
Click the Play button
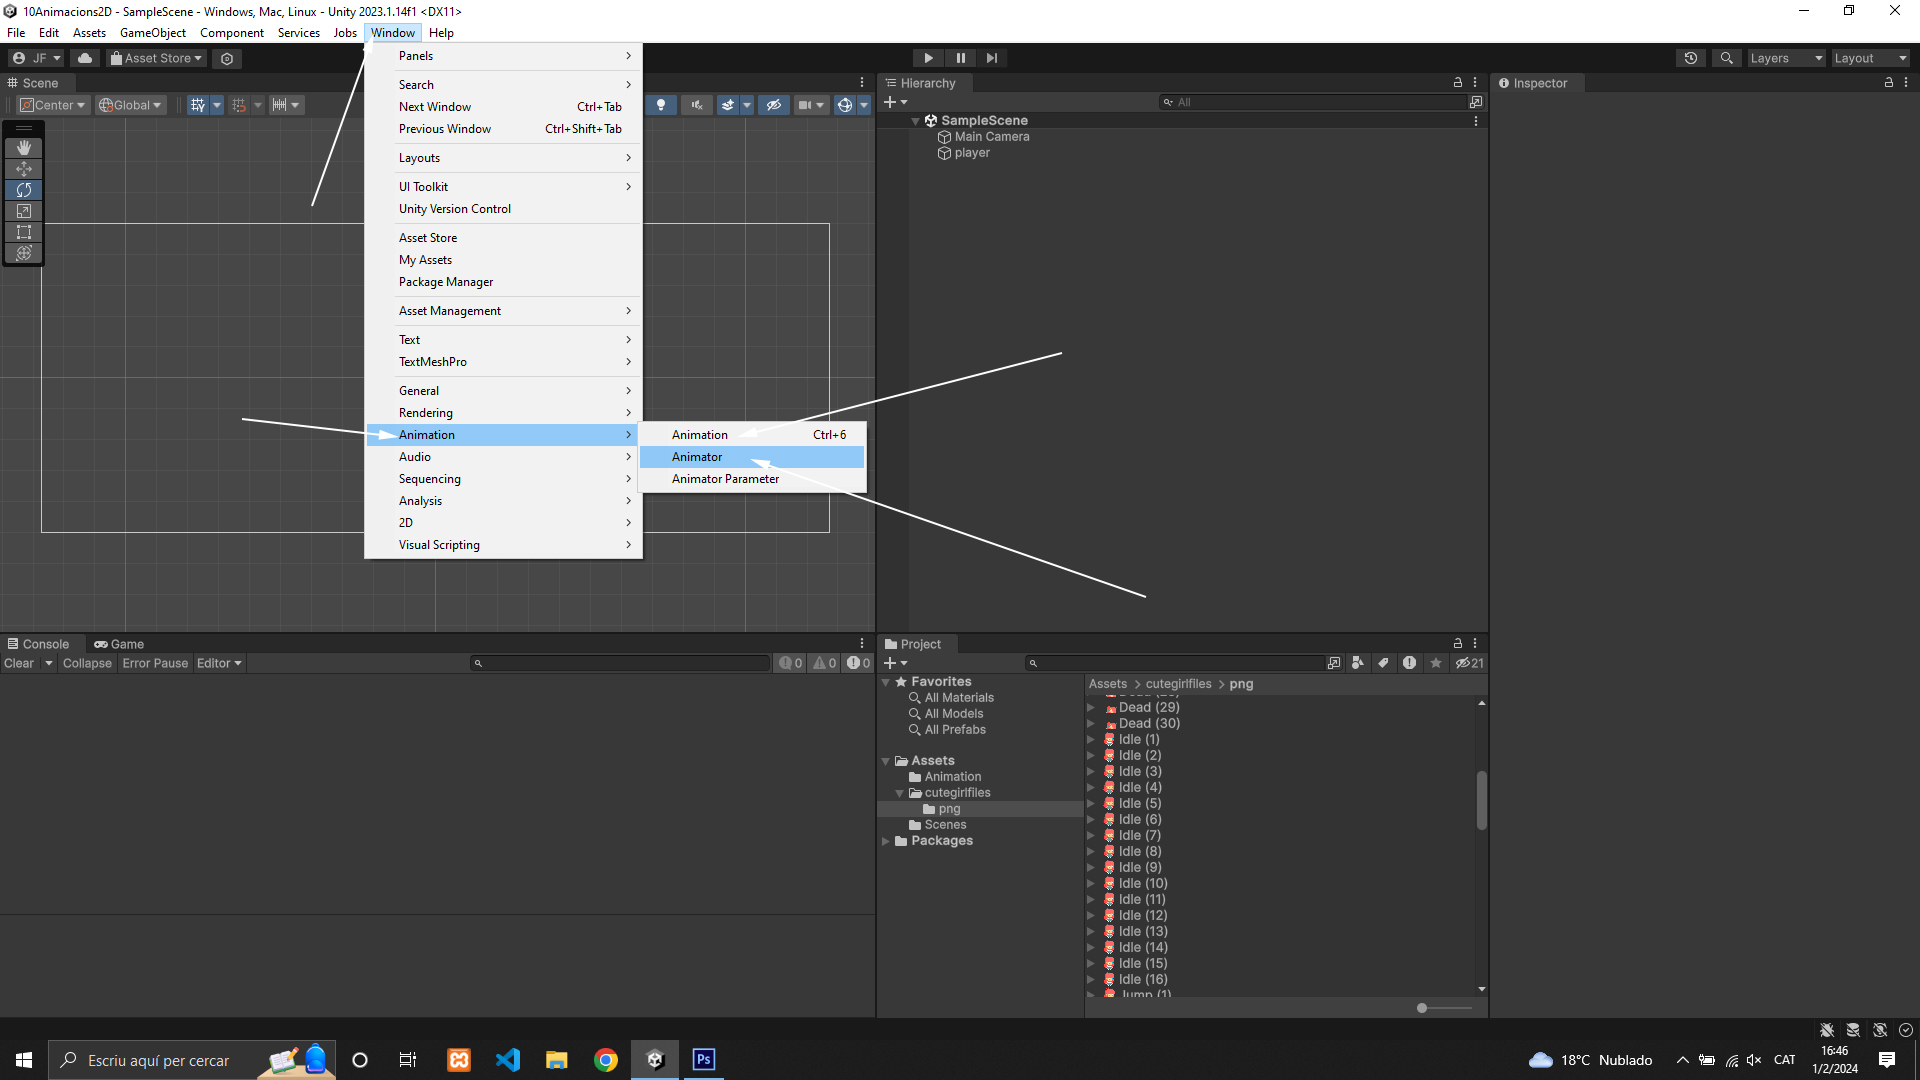(x=928, y=58)
